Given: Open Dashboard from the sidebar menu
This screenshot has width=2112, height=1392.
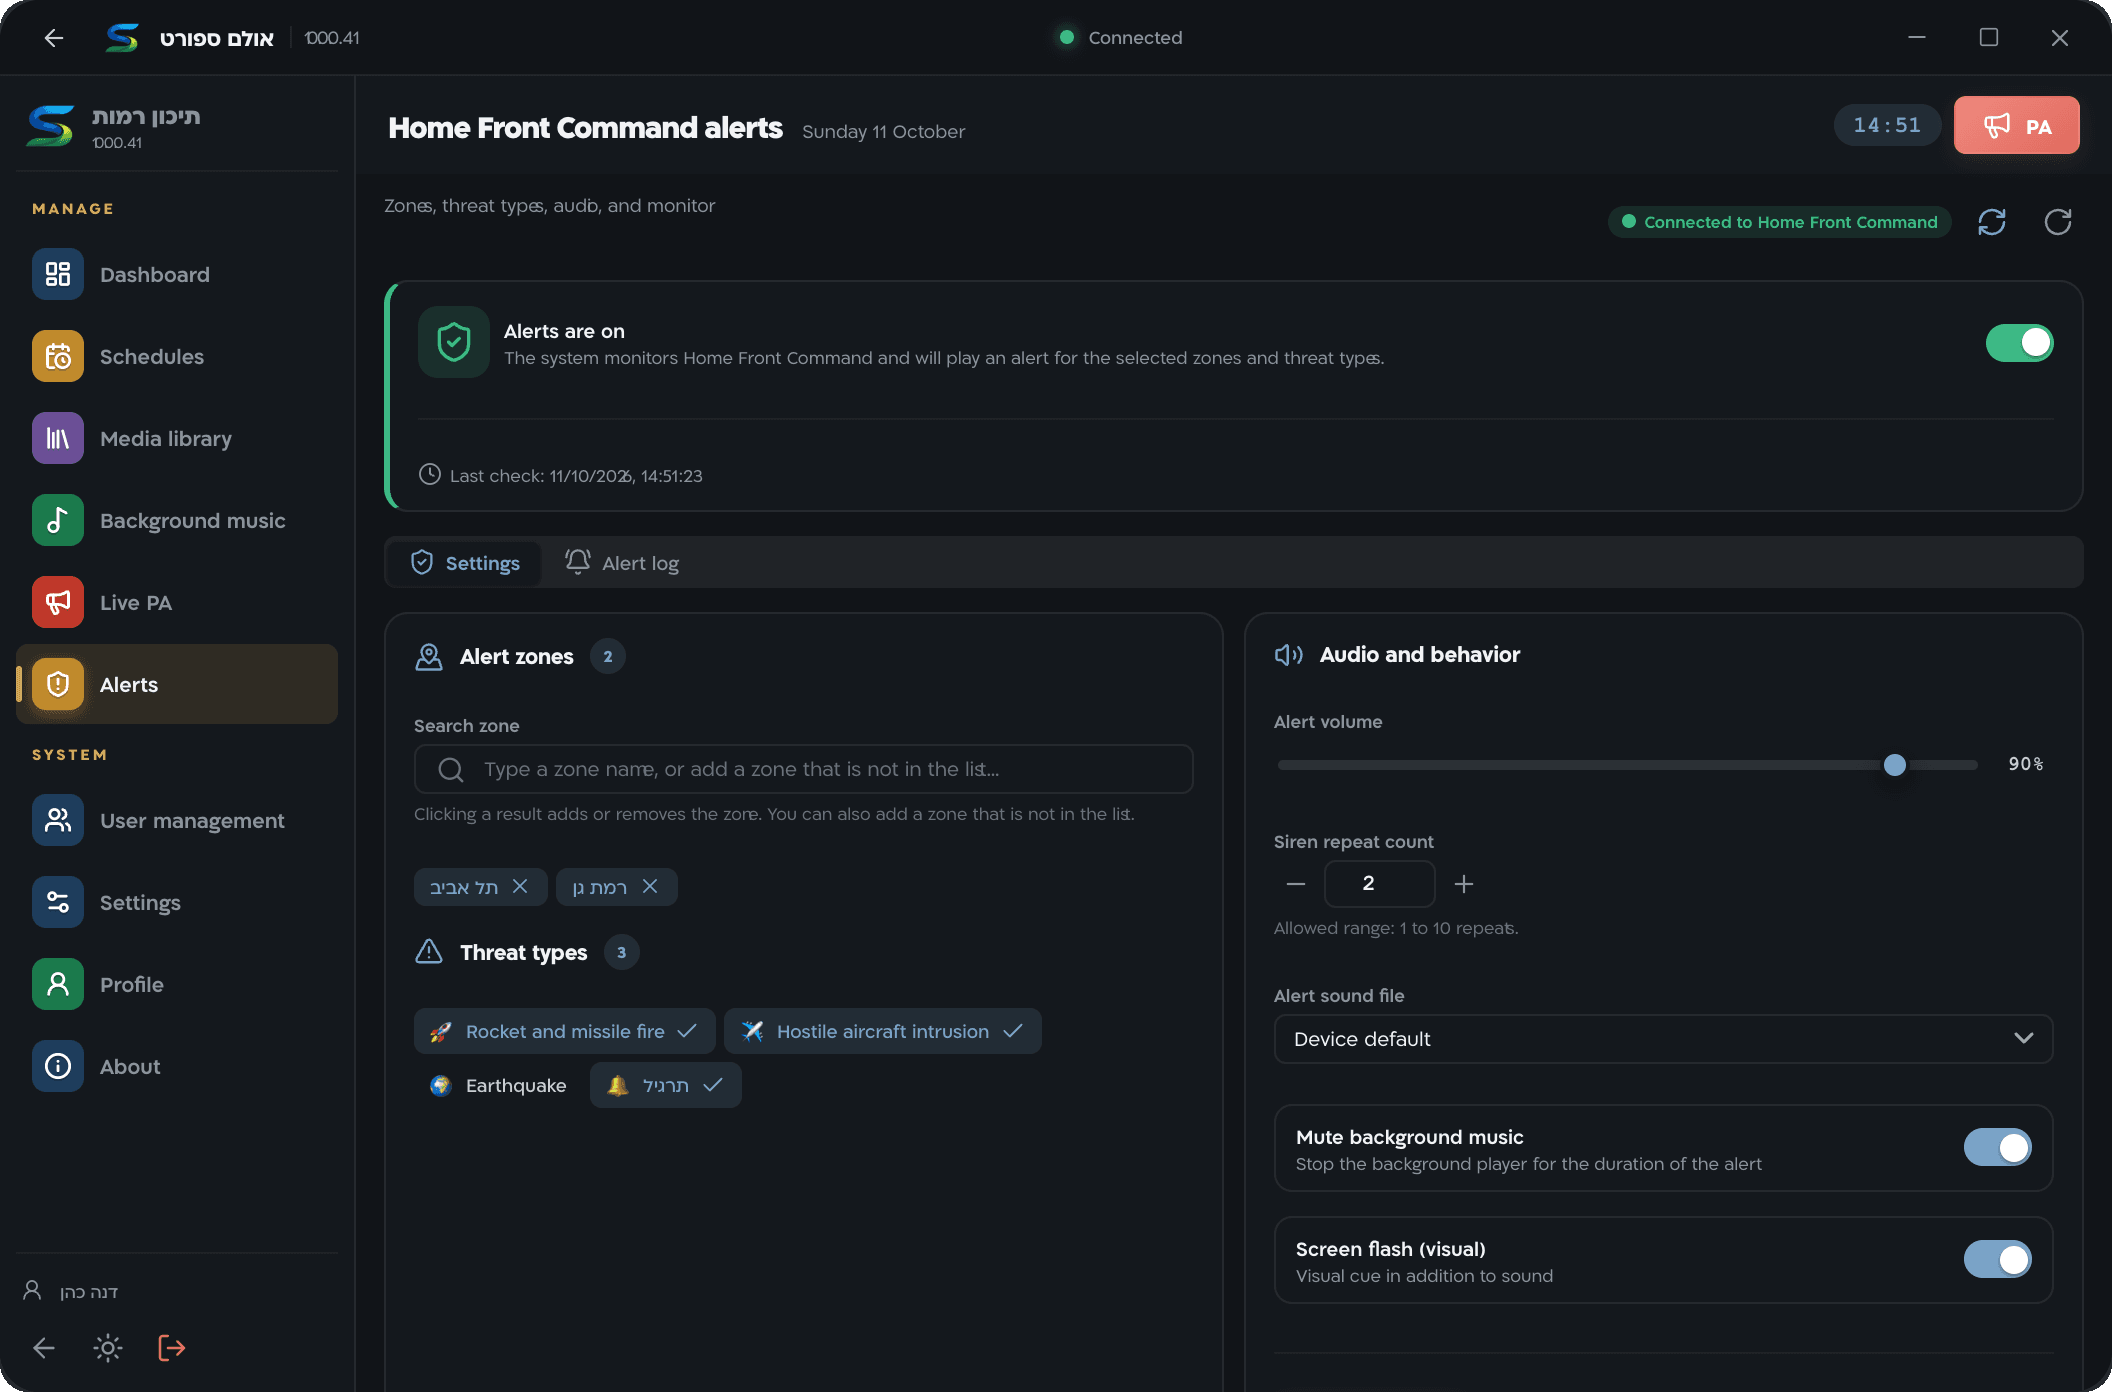Looking at the screenshot, I should (177, 274).
